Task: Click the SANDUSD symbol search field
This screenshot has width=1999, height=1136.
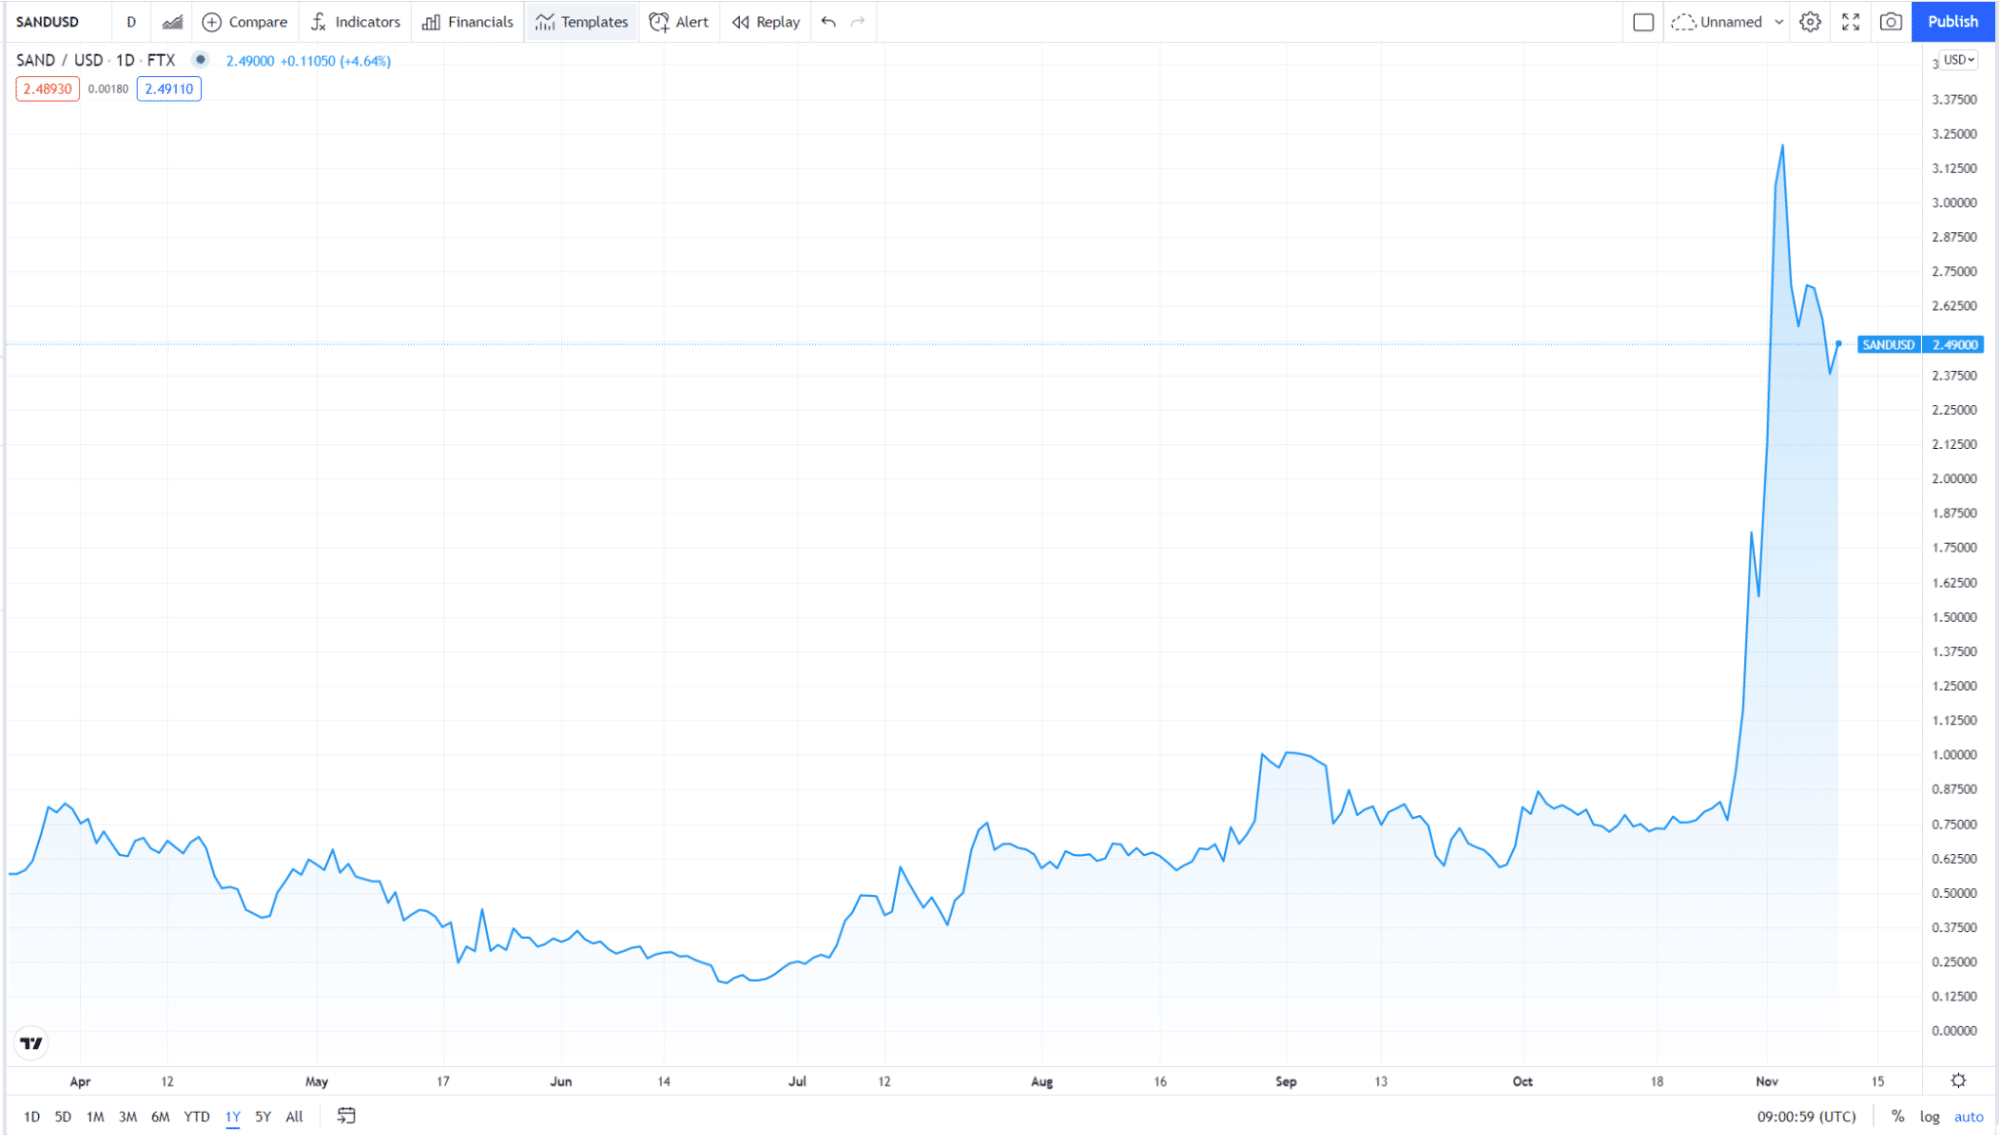Action: [x=48, y=22]
